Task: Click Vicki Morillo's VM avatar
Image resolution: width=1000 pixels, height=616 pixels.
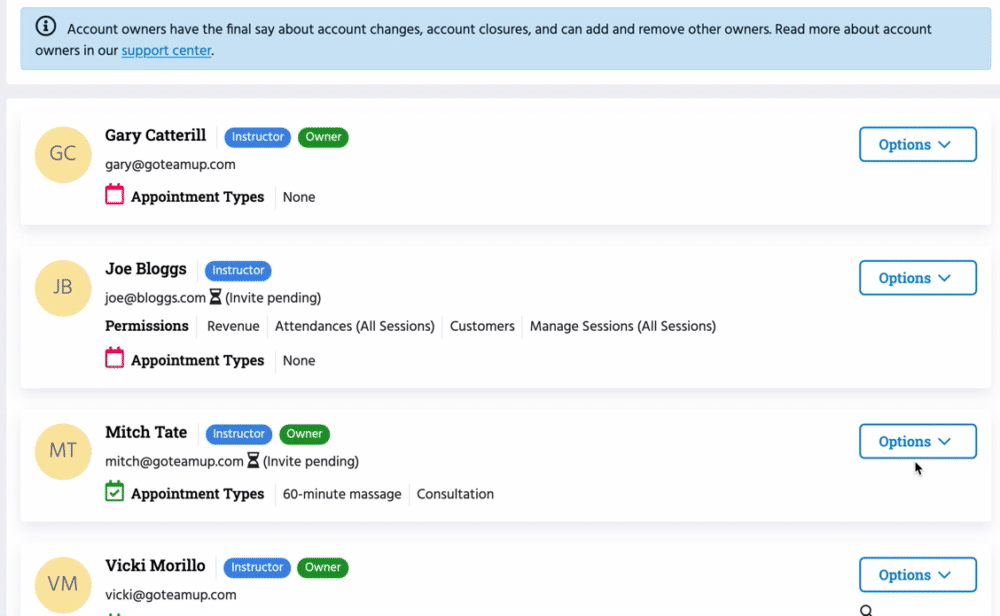Action: [62, 583]
